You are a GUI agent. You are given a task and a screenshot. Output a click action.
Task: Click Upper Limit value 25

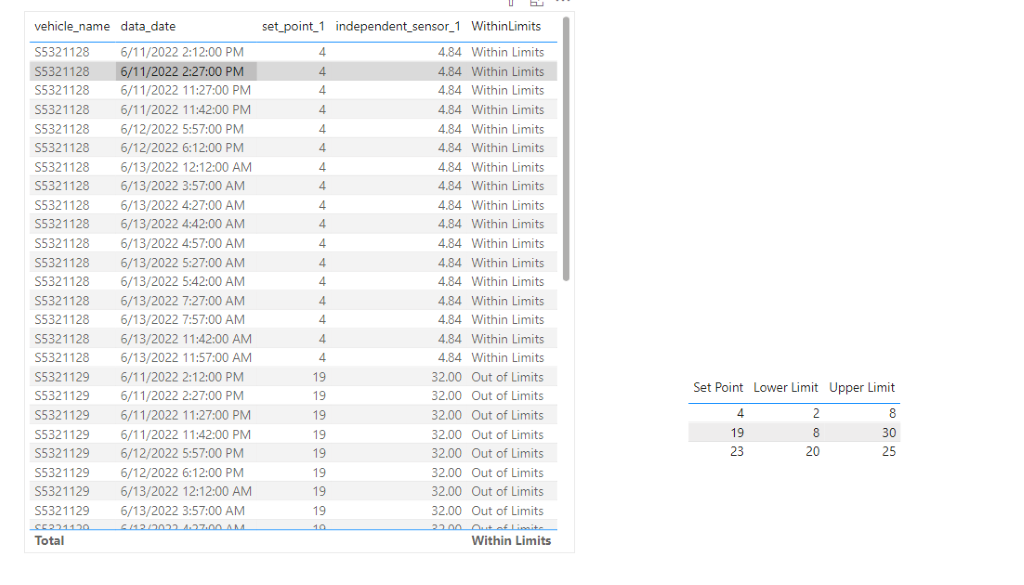(x=889, y=452)
